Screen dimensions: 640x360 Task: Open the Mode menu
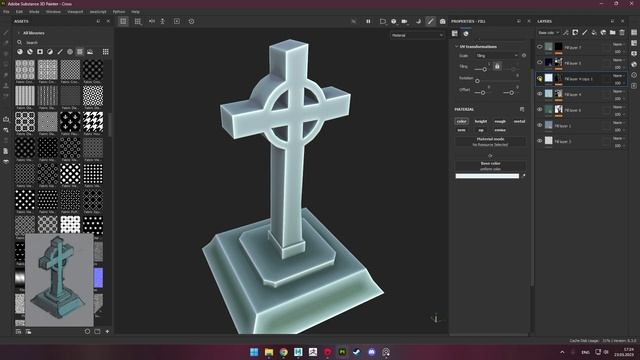[x=34, y=12]
